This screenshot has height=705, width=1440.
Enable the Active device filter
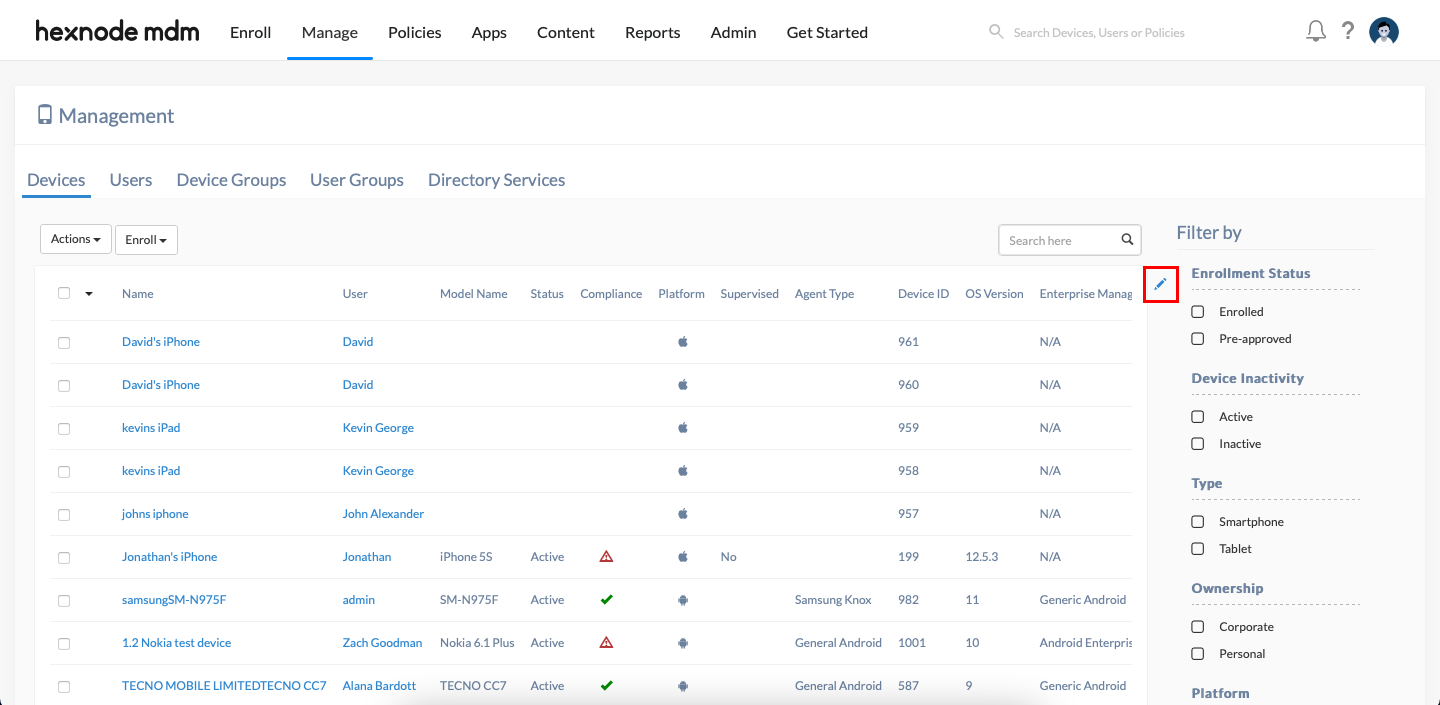coord(1198,417)
